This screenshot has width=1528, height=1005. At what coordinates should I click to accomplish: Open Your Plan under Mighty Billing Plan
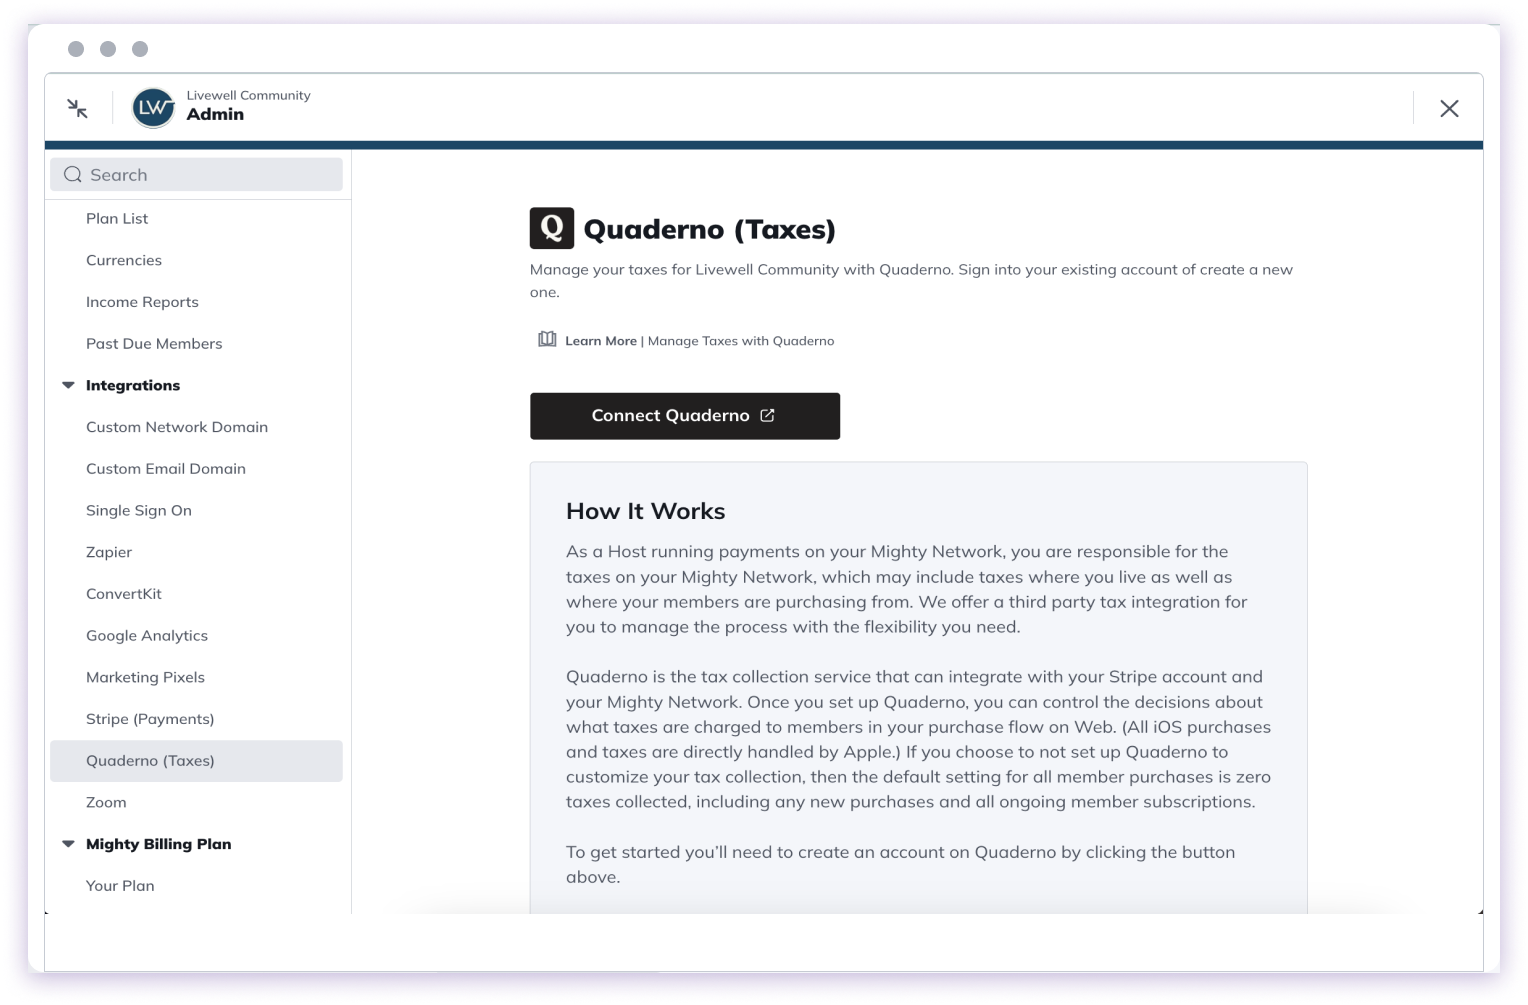120,885
